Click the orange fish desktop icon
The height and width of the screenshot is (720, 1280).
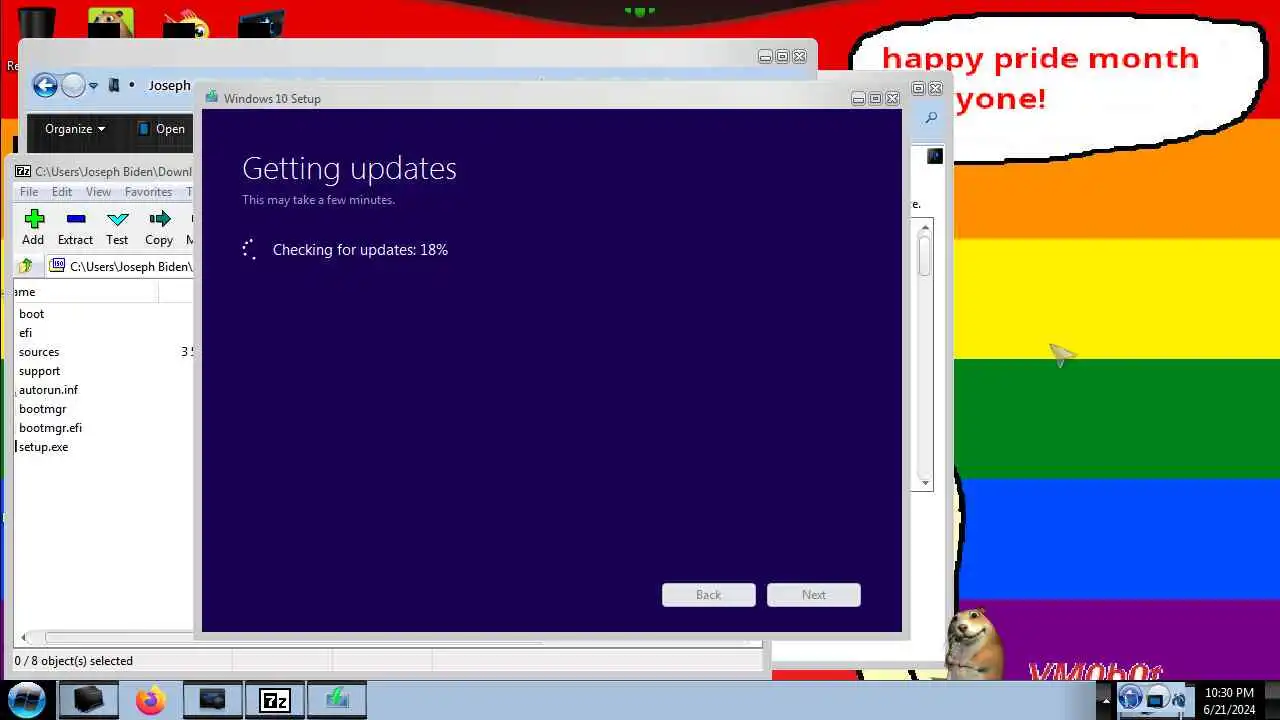186,24
